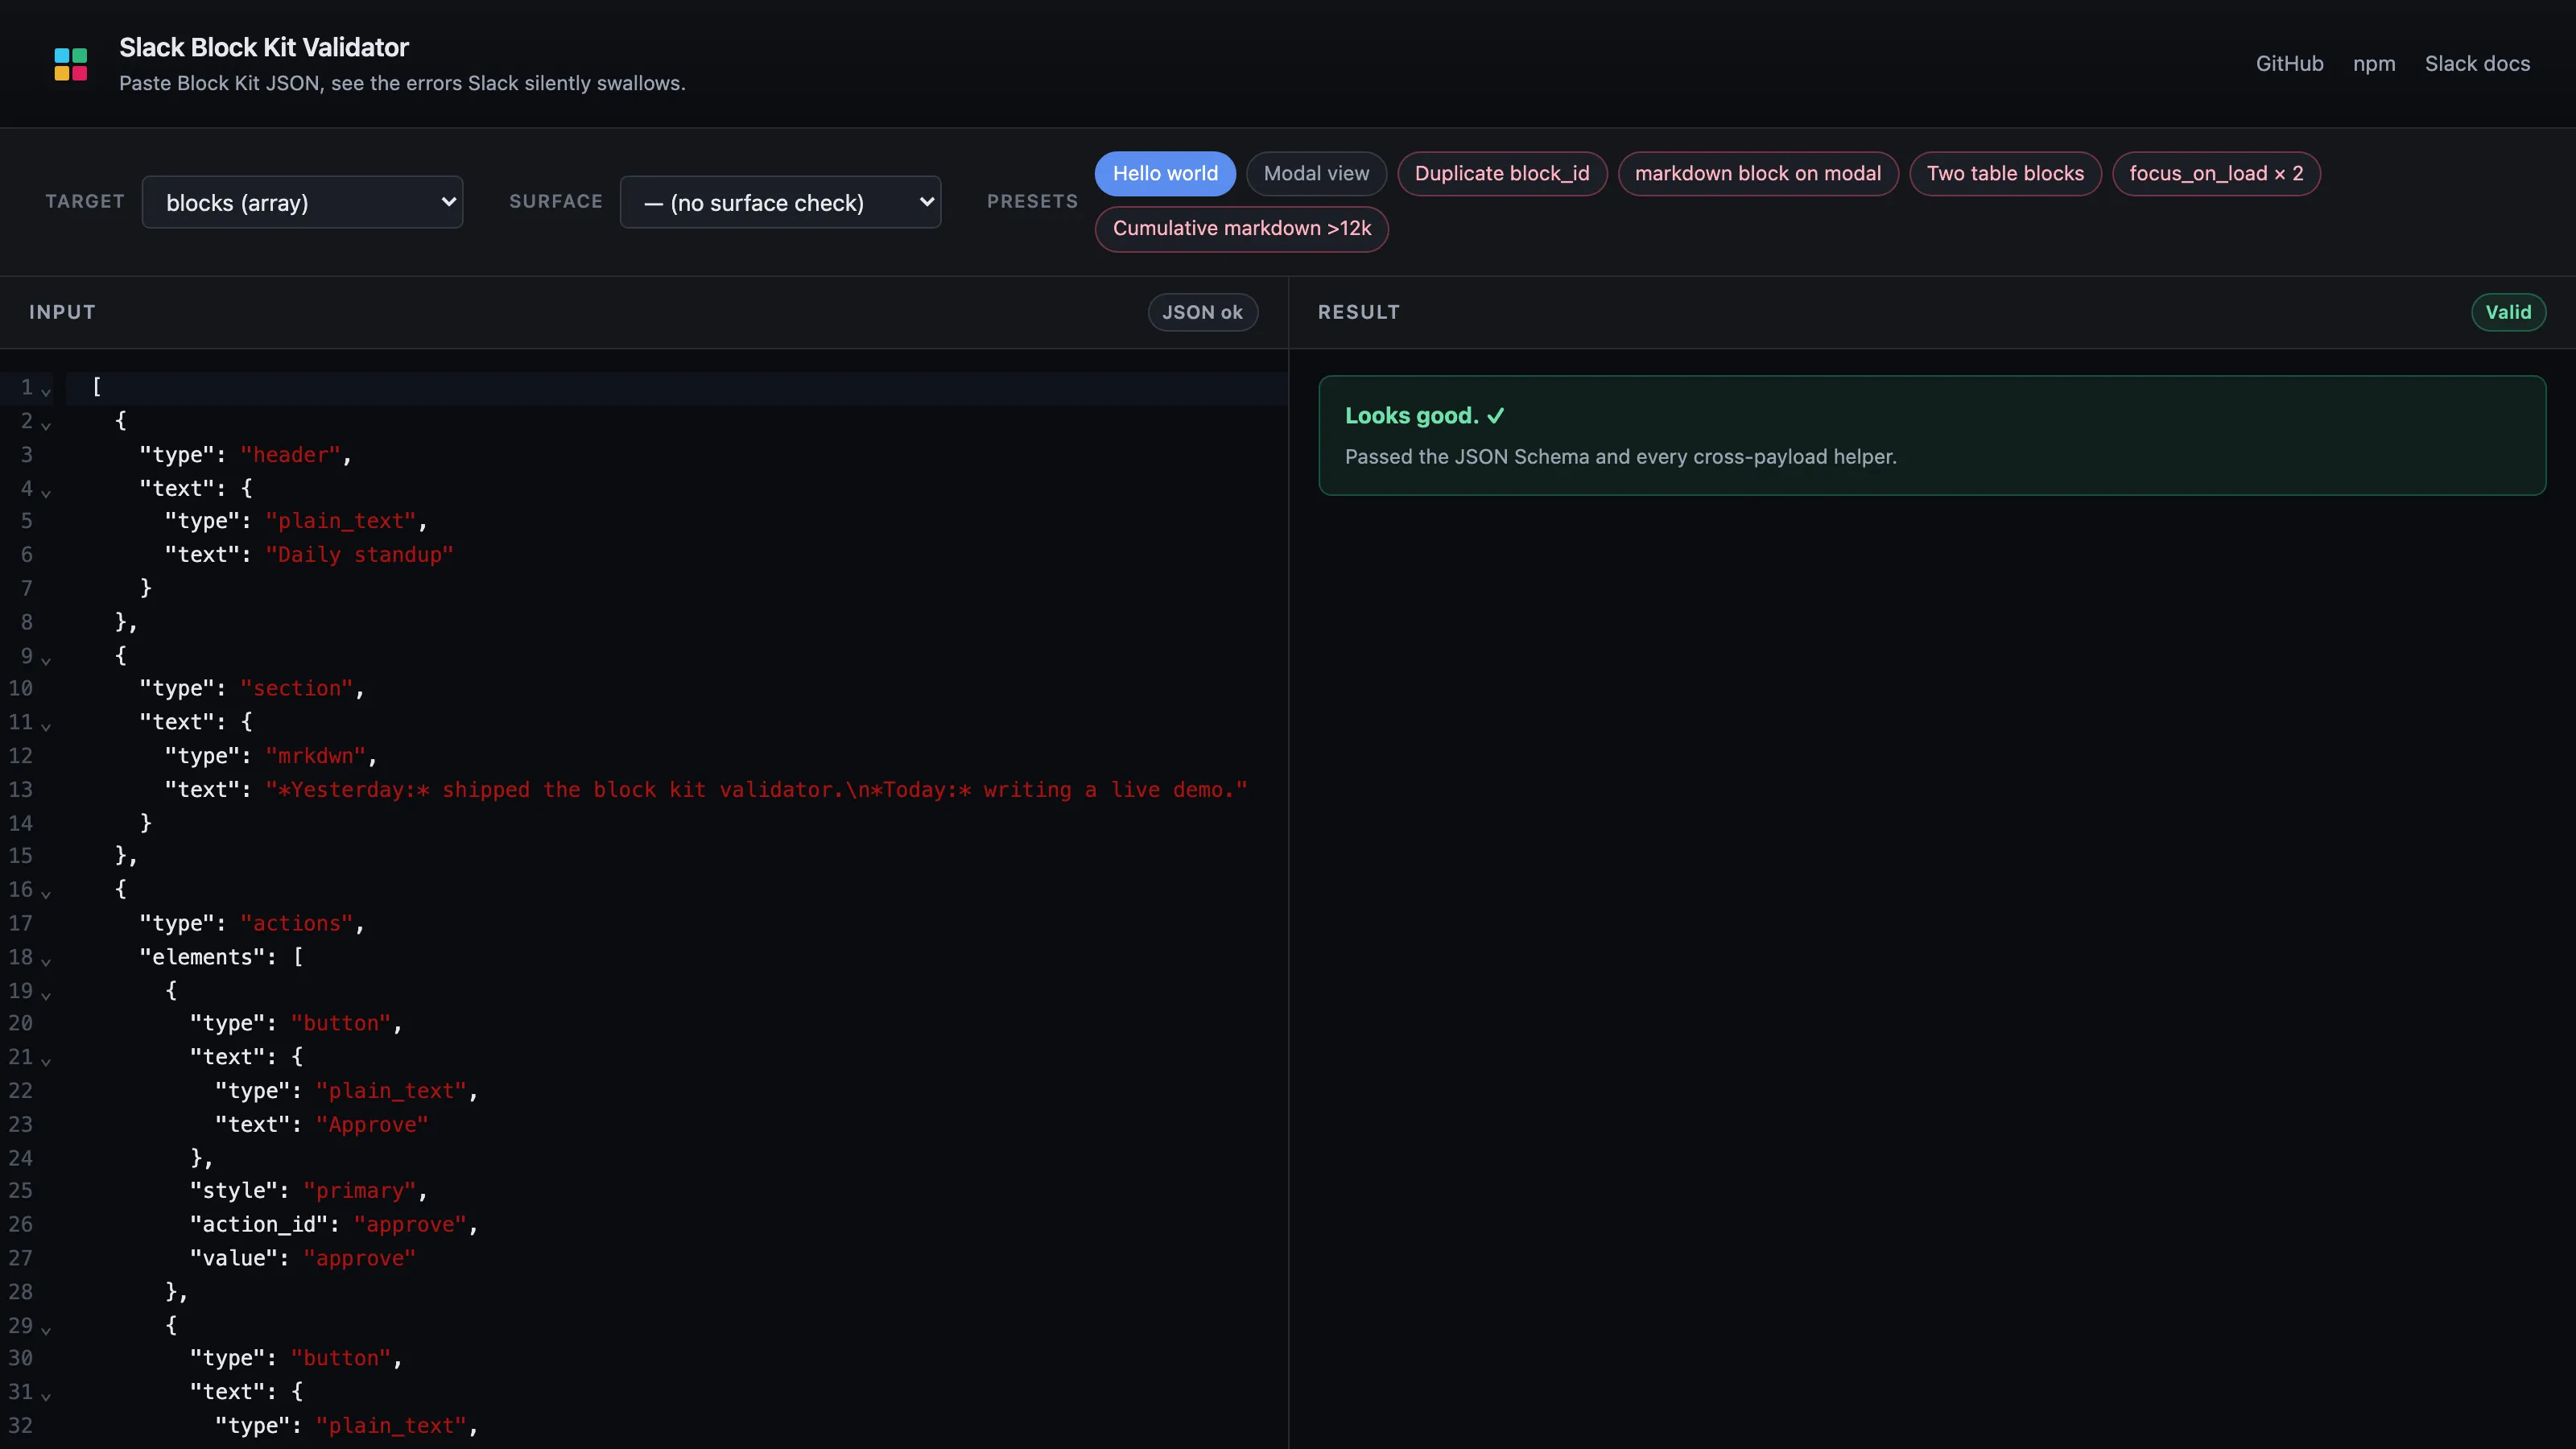Collapse the fold arrow at line 29
This screenshot has width=2576, height=1449.
[46, 1329]
